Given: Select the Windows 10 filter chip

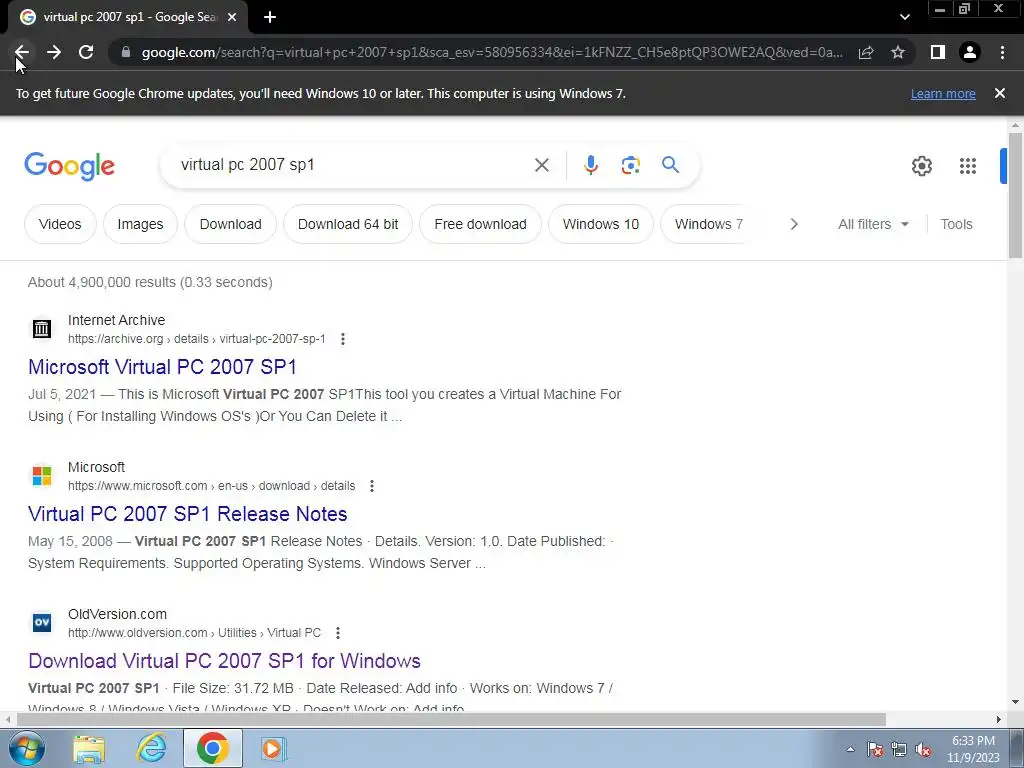Looking at the screenshot, I should [601, 224].
